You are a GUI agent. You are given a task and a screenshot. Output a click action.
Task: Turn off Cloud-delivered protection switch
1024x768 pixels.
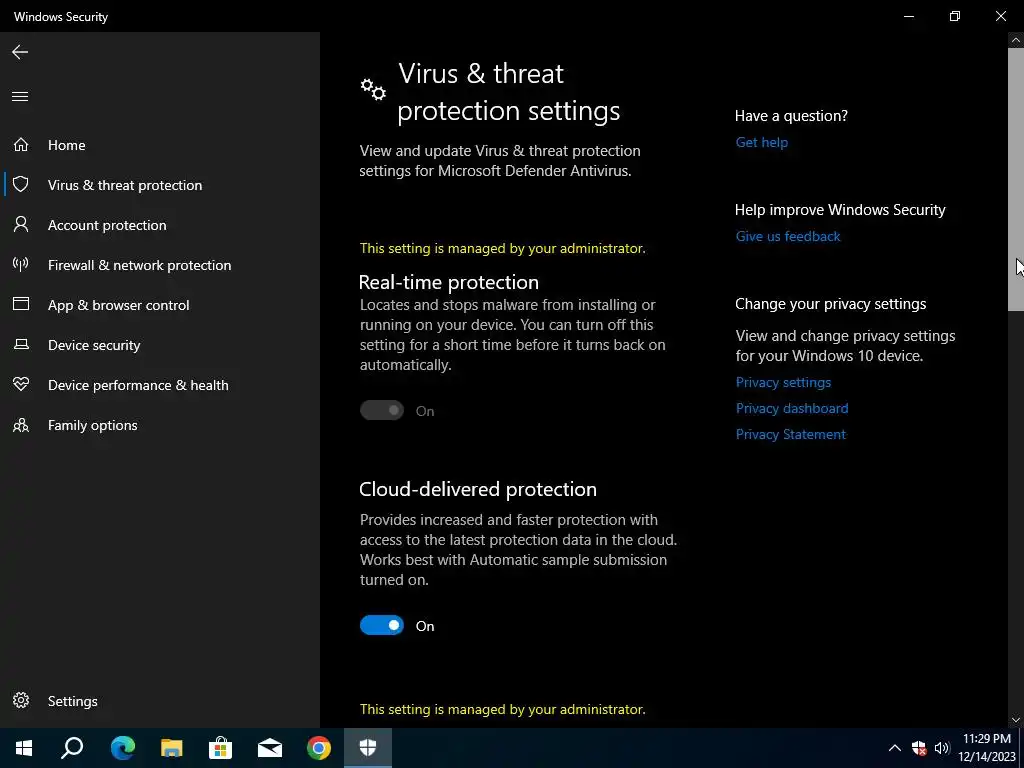[382, 626]
